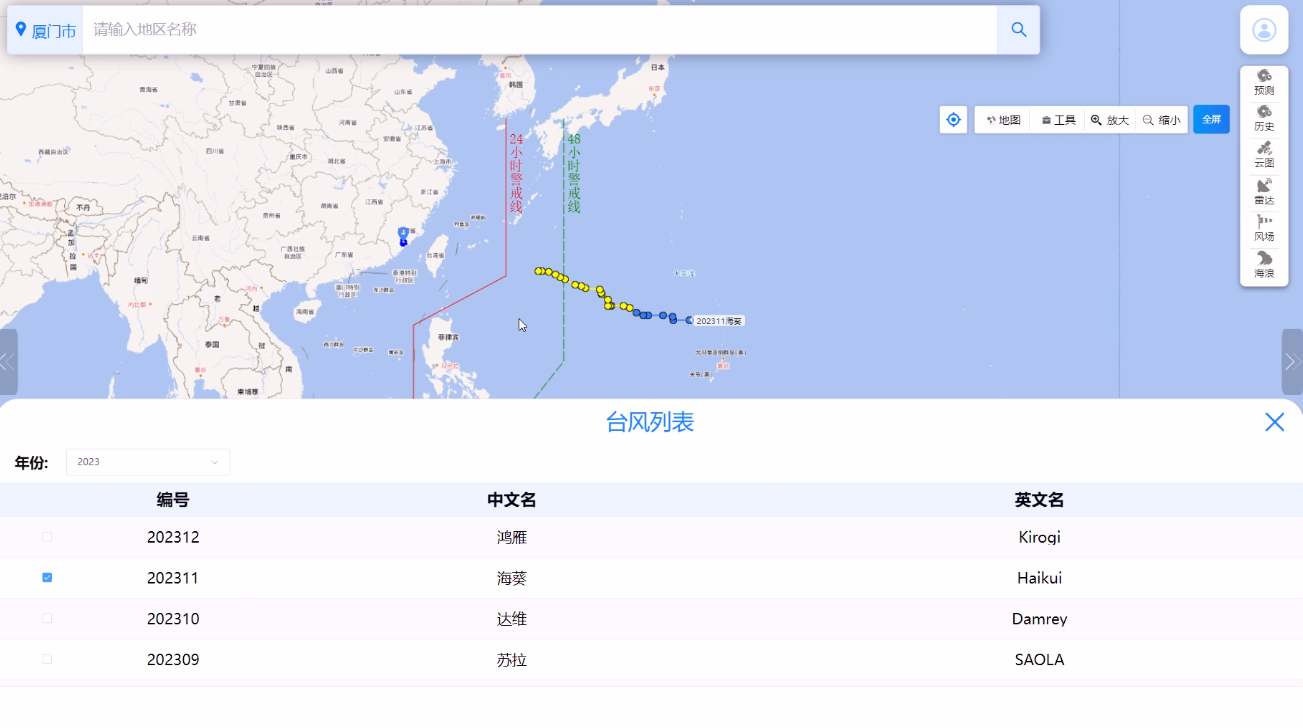The height and width of the screenshot is (728, 1303).
Task: Open the 历史 typhoon history icon
Action: [1264, 118]
